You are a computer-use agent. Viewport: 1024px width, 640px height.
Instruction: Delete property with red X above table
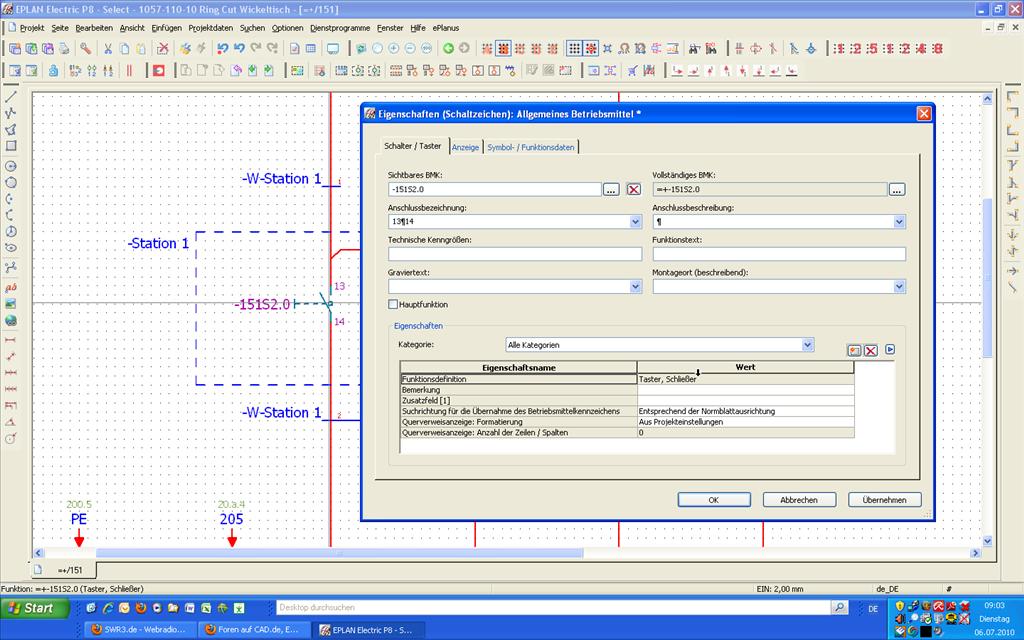871,350
